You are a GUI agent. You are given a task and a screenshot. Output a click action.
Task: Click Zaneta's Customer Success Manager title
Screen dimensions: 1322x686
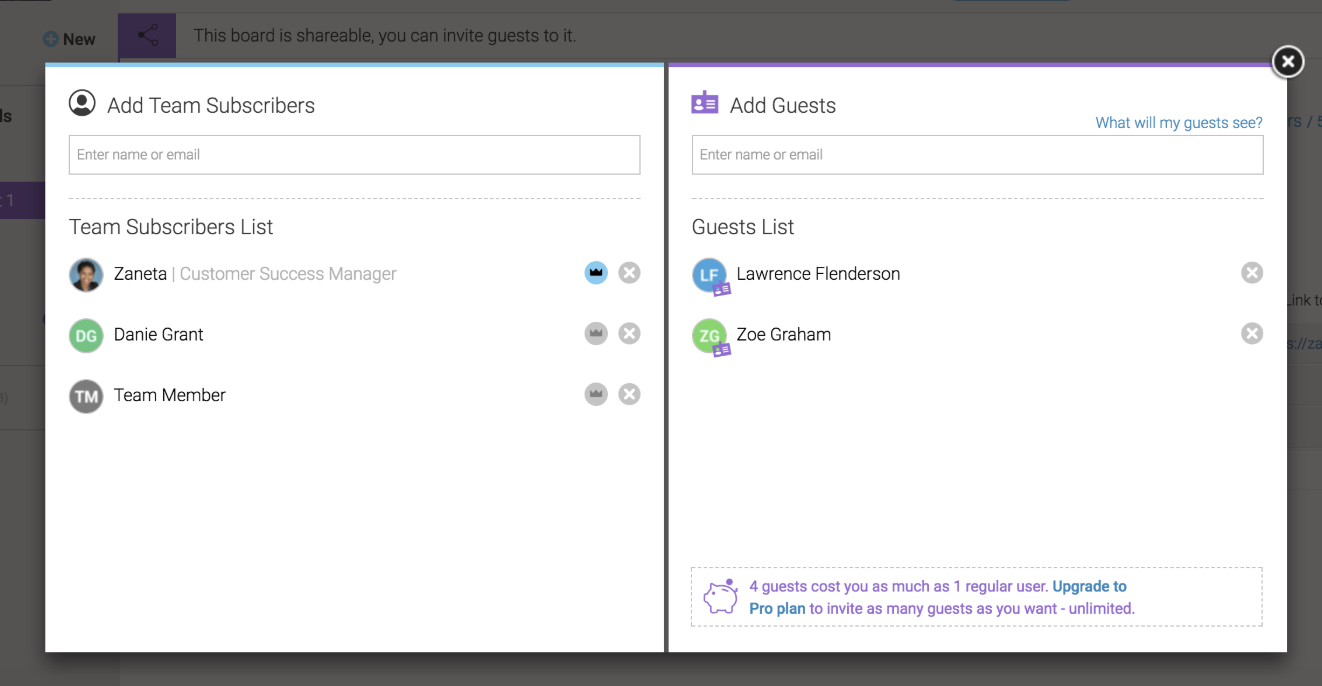pos(288,274)
